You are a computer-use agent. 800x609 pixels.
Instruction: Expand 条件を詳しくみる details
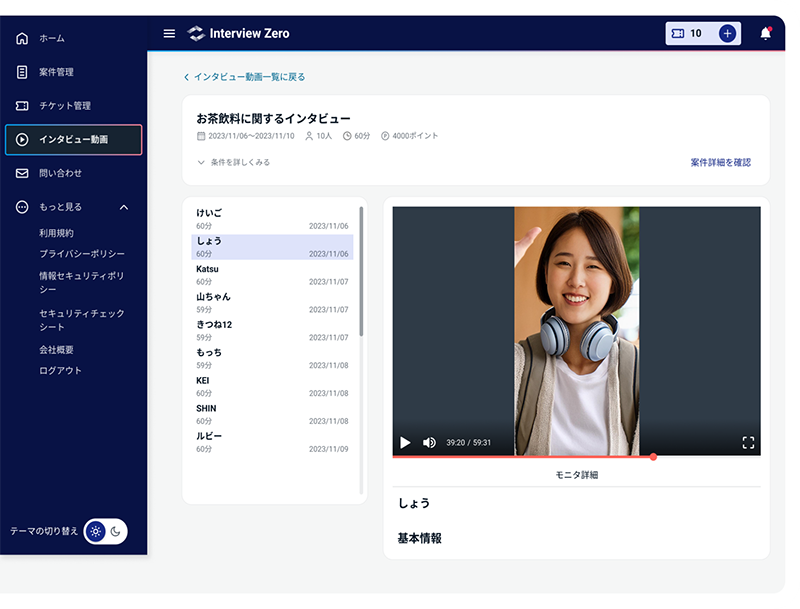[234, 162]
